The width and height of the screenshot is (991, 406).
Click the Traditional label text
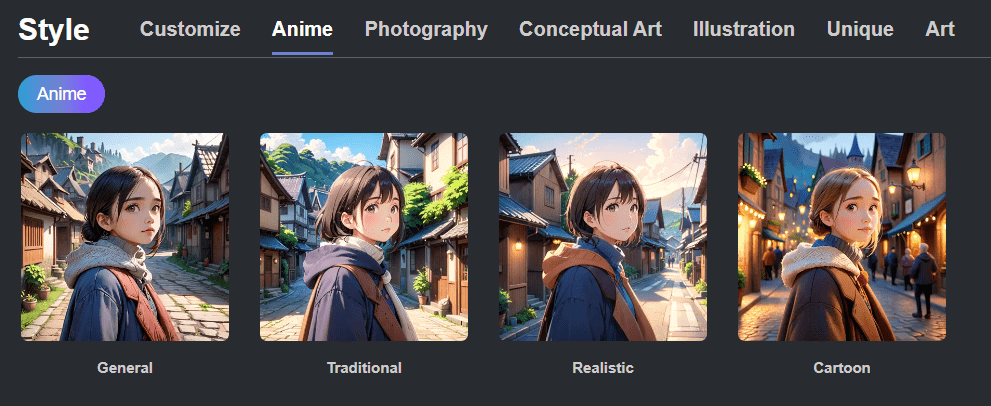(364, 367)
